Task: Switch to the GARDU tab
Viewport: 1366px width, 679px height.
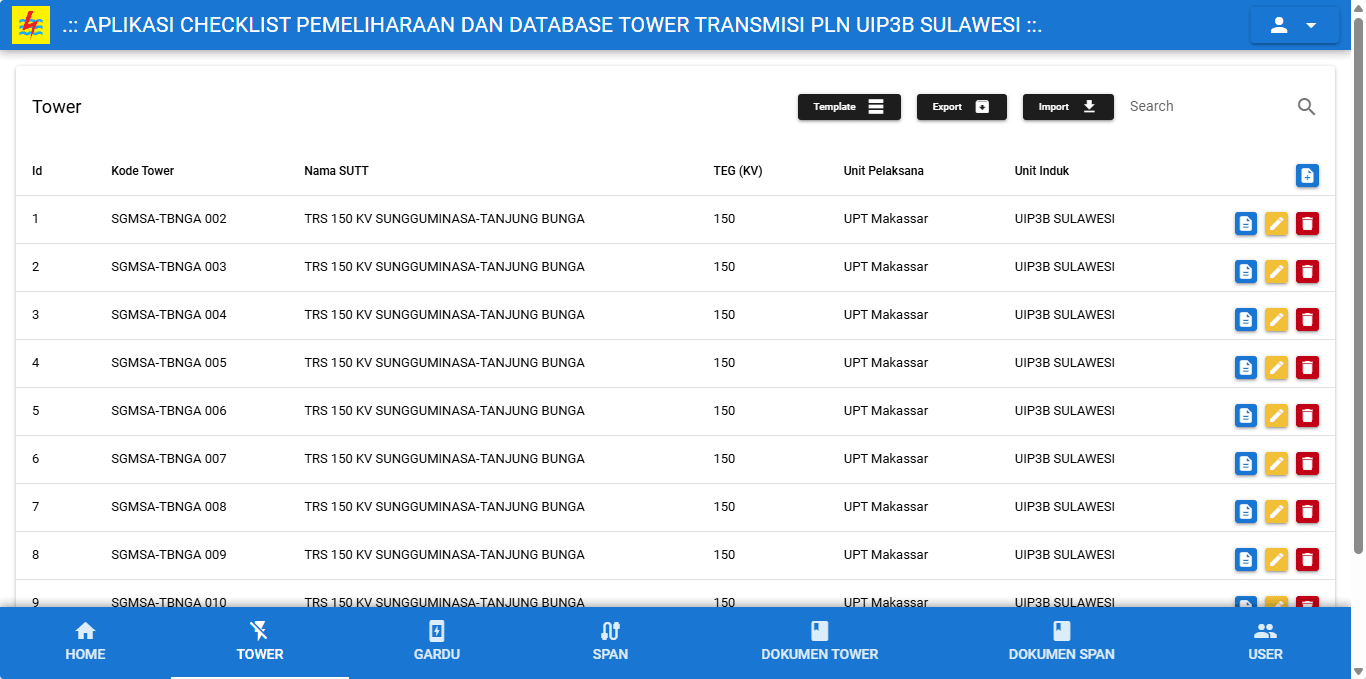Action: pyautogui.click(x=437, y=642)
